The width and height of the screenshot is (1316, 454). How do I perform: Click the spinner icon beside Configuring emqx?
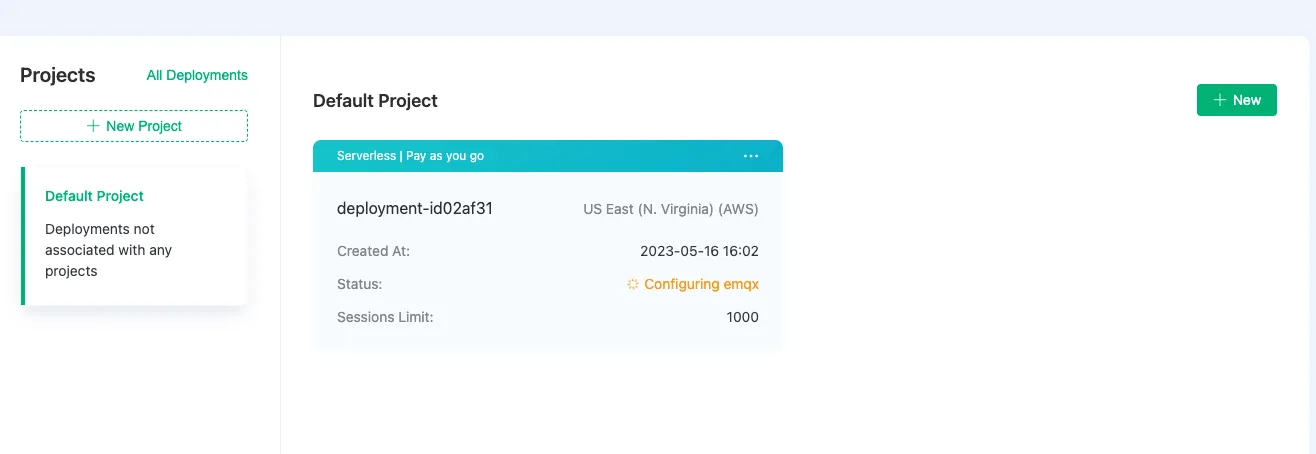[x=633, y=284]
